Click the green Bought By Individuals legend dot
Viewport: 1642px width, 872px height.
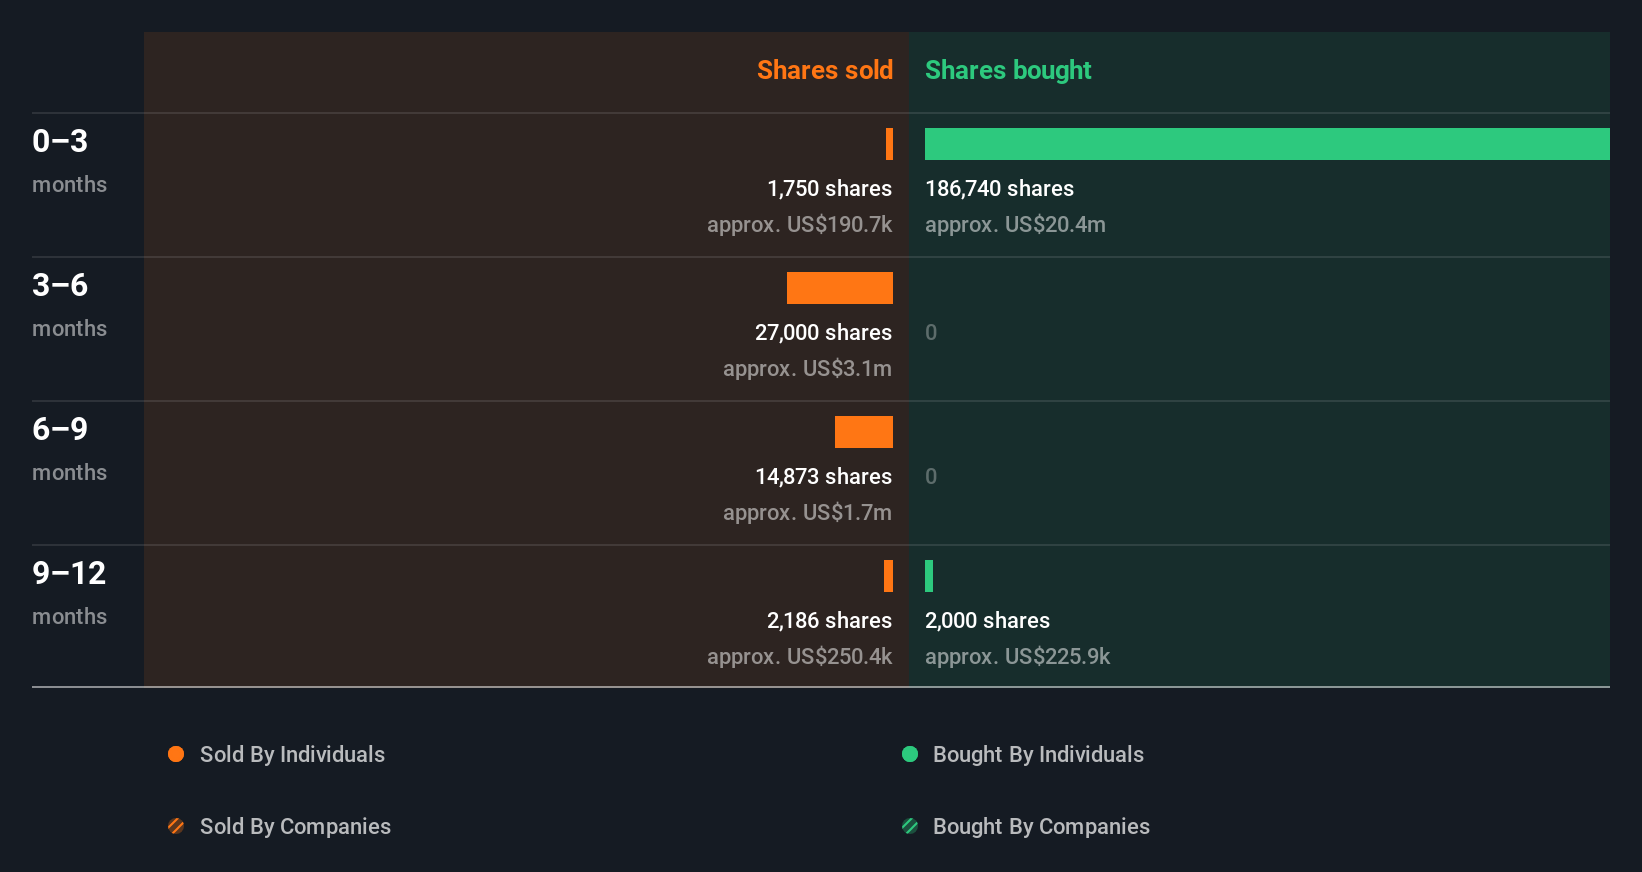(x=910, y=754)
